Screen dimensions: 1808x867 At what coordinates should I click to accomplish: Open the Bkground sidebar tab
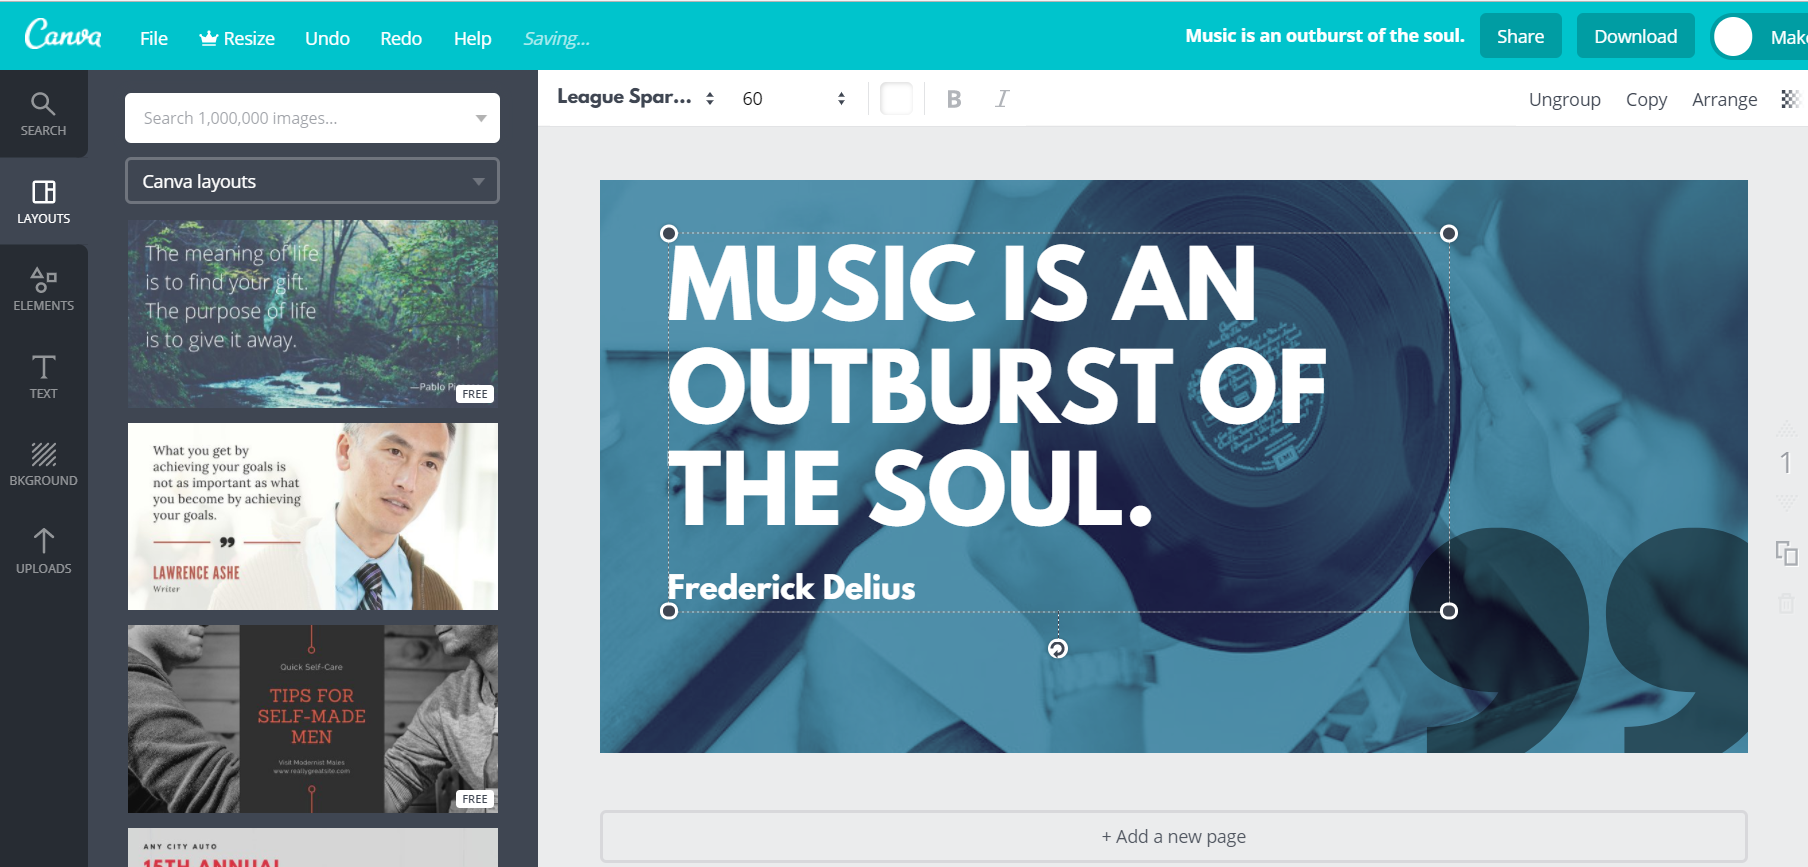tap(43, 464)
